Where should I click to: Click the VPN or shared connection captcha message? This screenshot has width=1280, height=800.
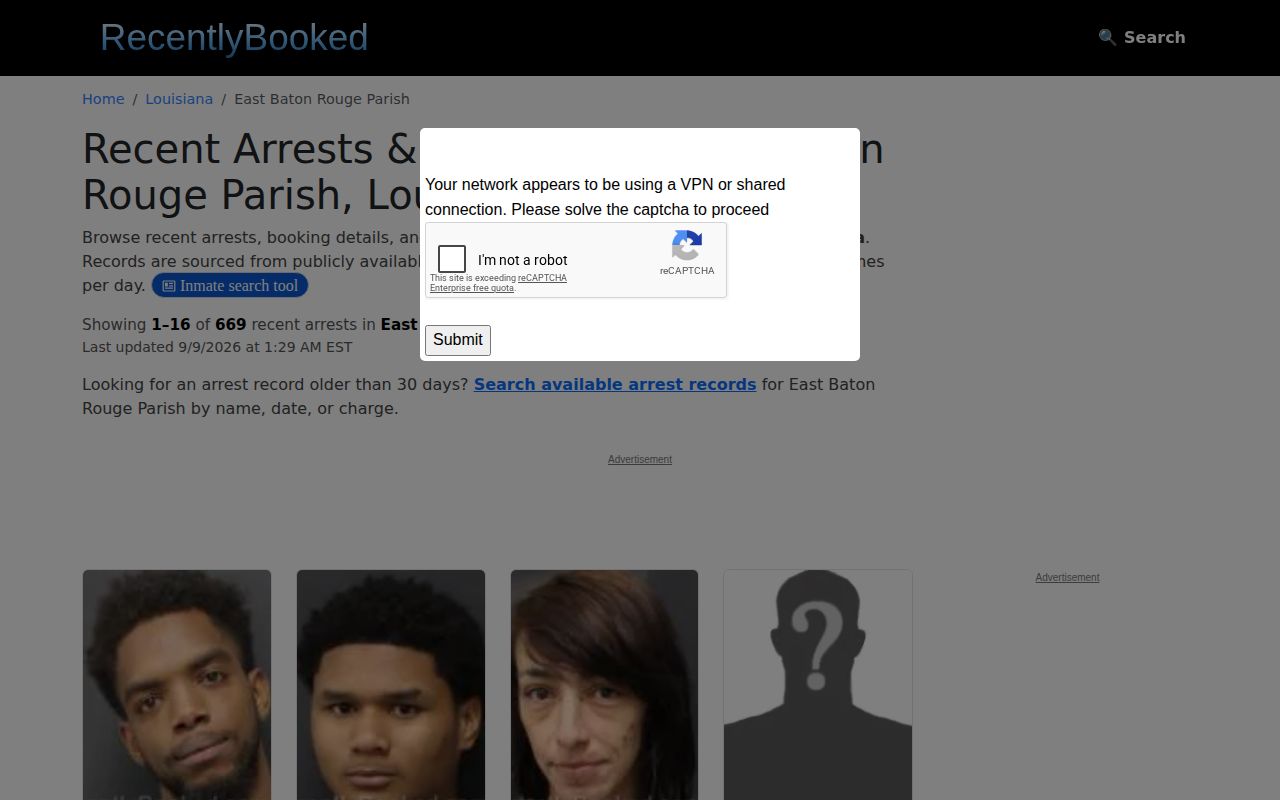pos(605,197)
